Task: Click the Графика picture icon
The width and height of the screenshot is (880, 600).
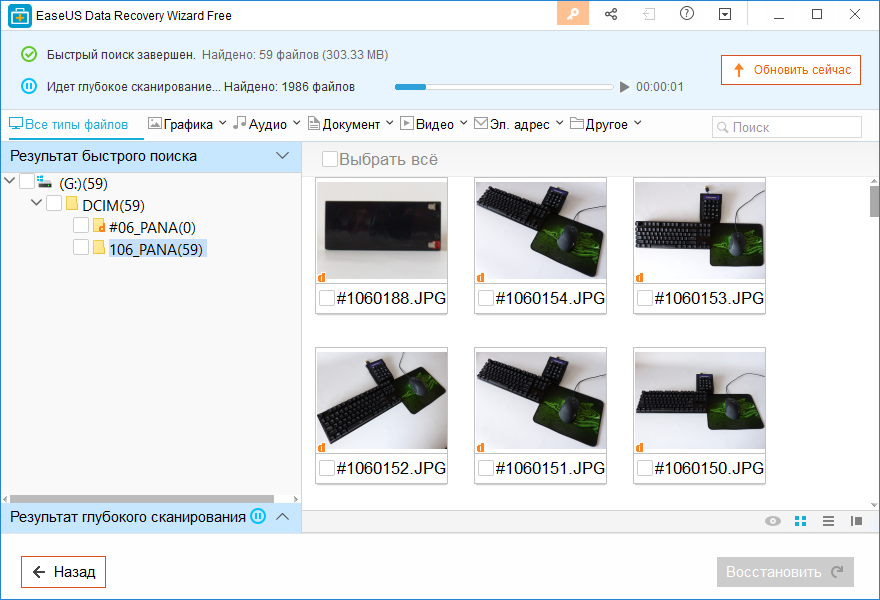Action: [154, 123]
